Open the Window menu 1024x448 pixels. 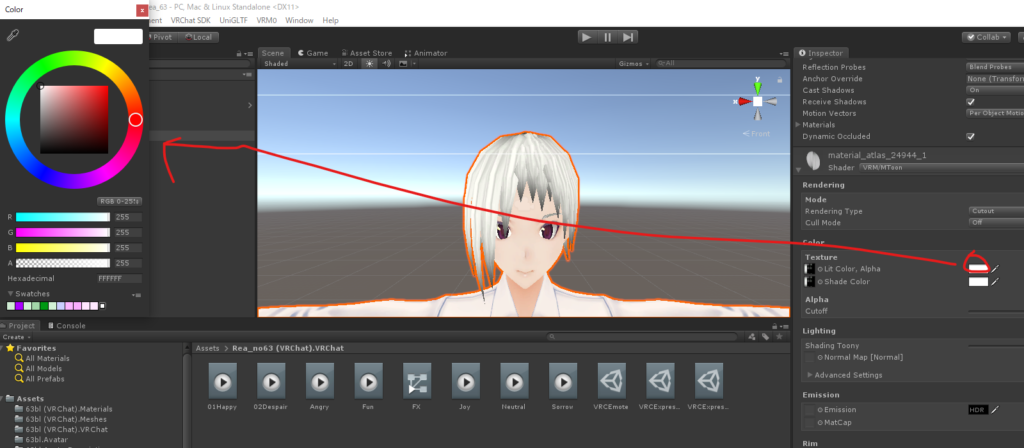[x=299, y=20]
